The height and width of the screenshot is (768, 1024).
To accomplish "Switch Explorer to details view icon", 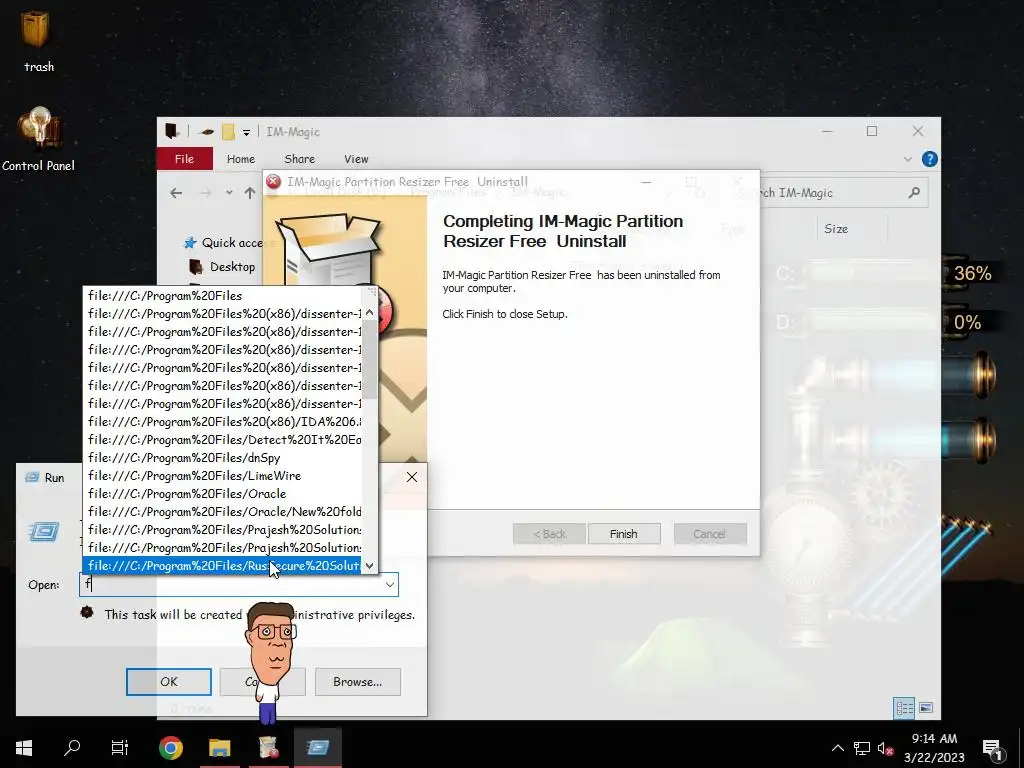I will (904, 708).
